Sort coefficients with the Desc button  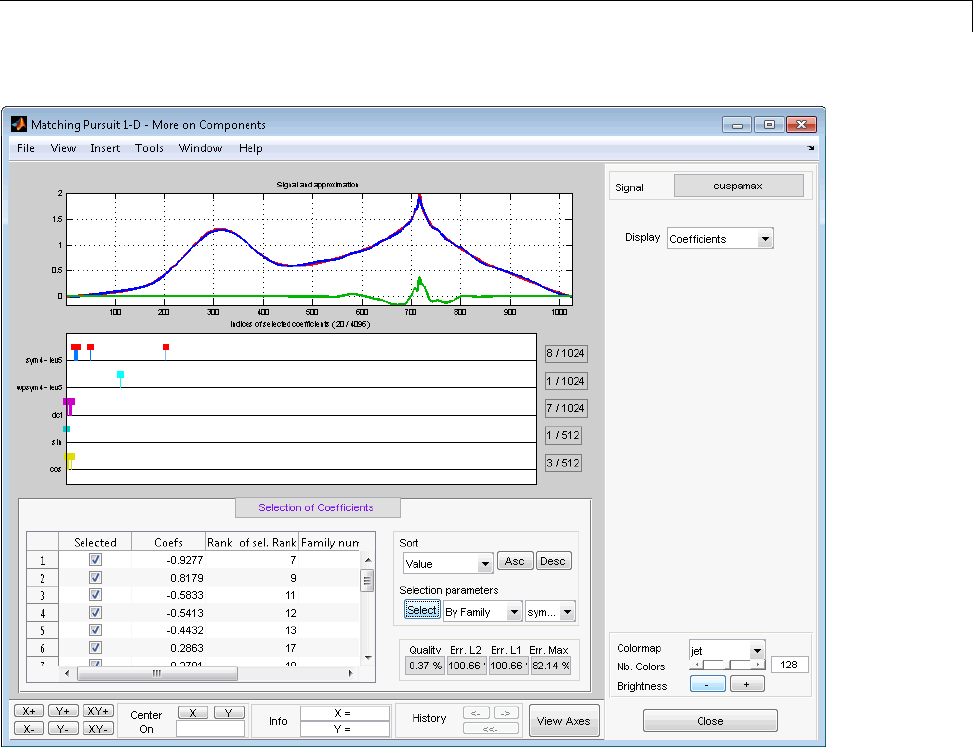[553, 561]
